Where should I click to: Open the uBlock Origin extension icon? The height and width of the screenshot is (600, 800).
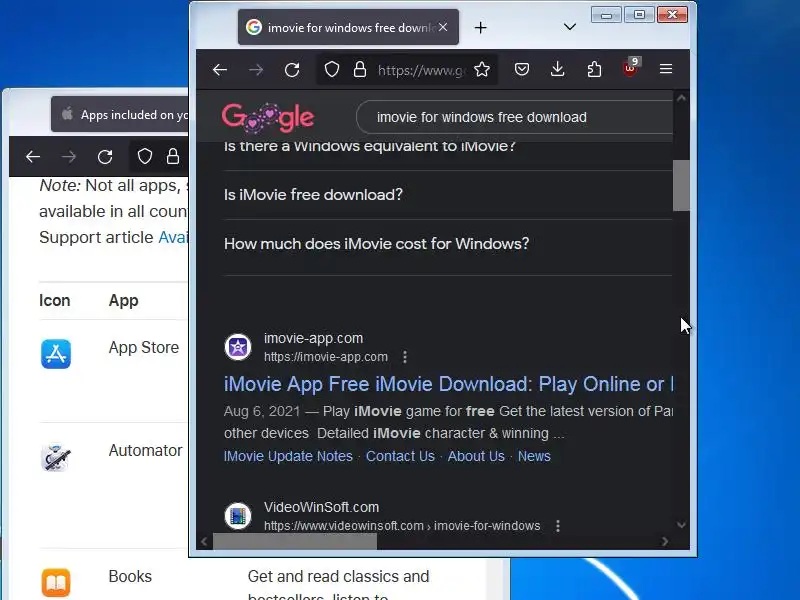coord(631,68)
